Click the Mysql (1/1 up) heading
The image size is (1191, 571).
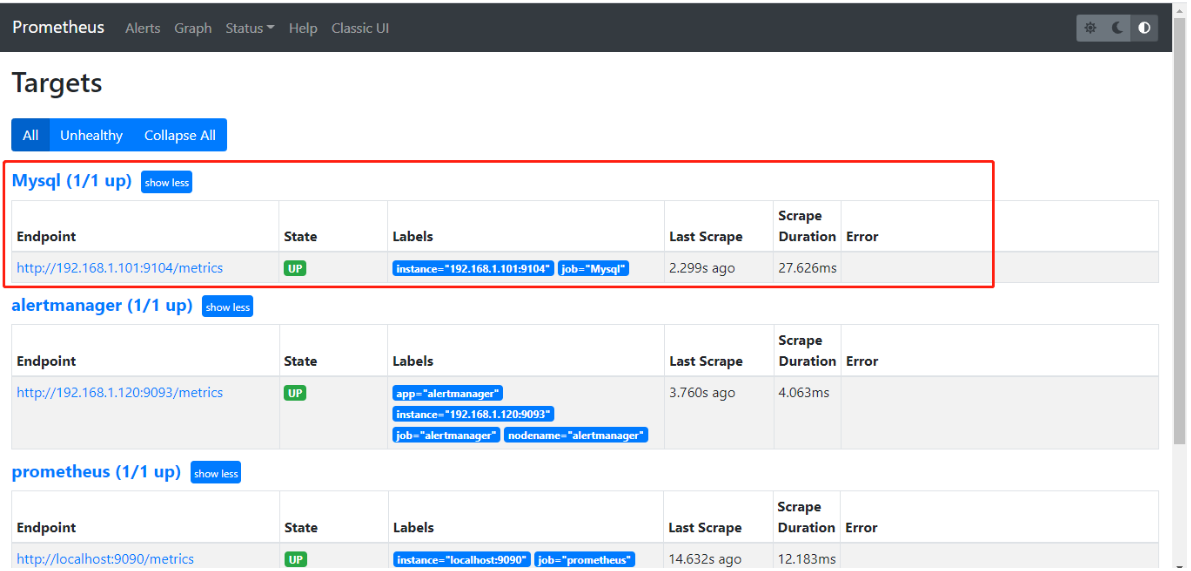click(72, 181)
